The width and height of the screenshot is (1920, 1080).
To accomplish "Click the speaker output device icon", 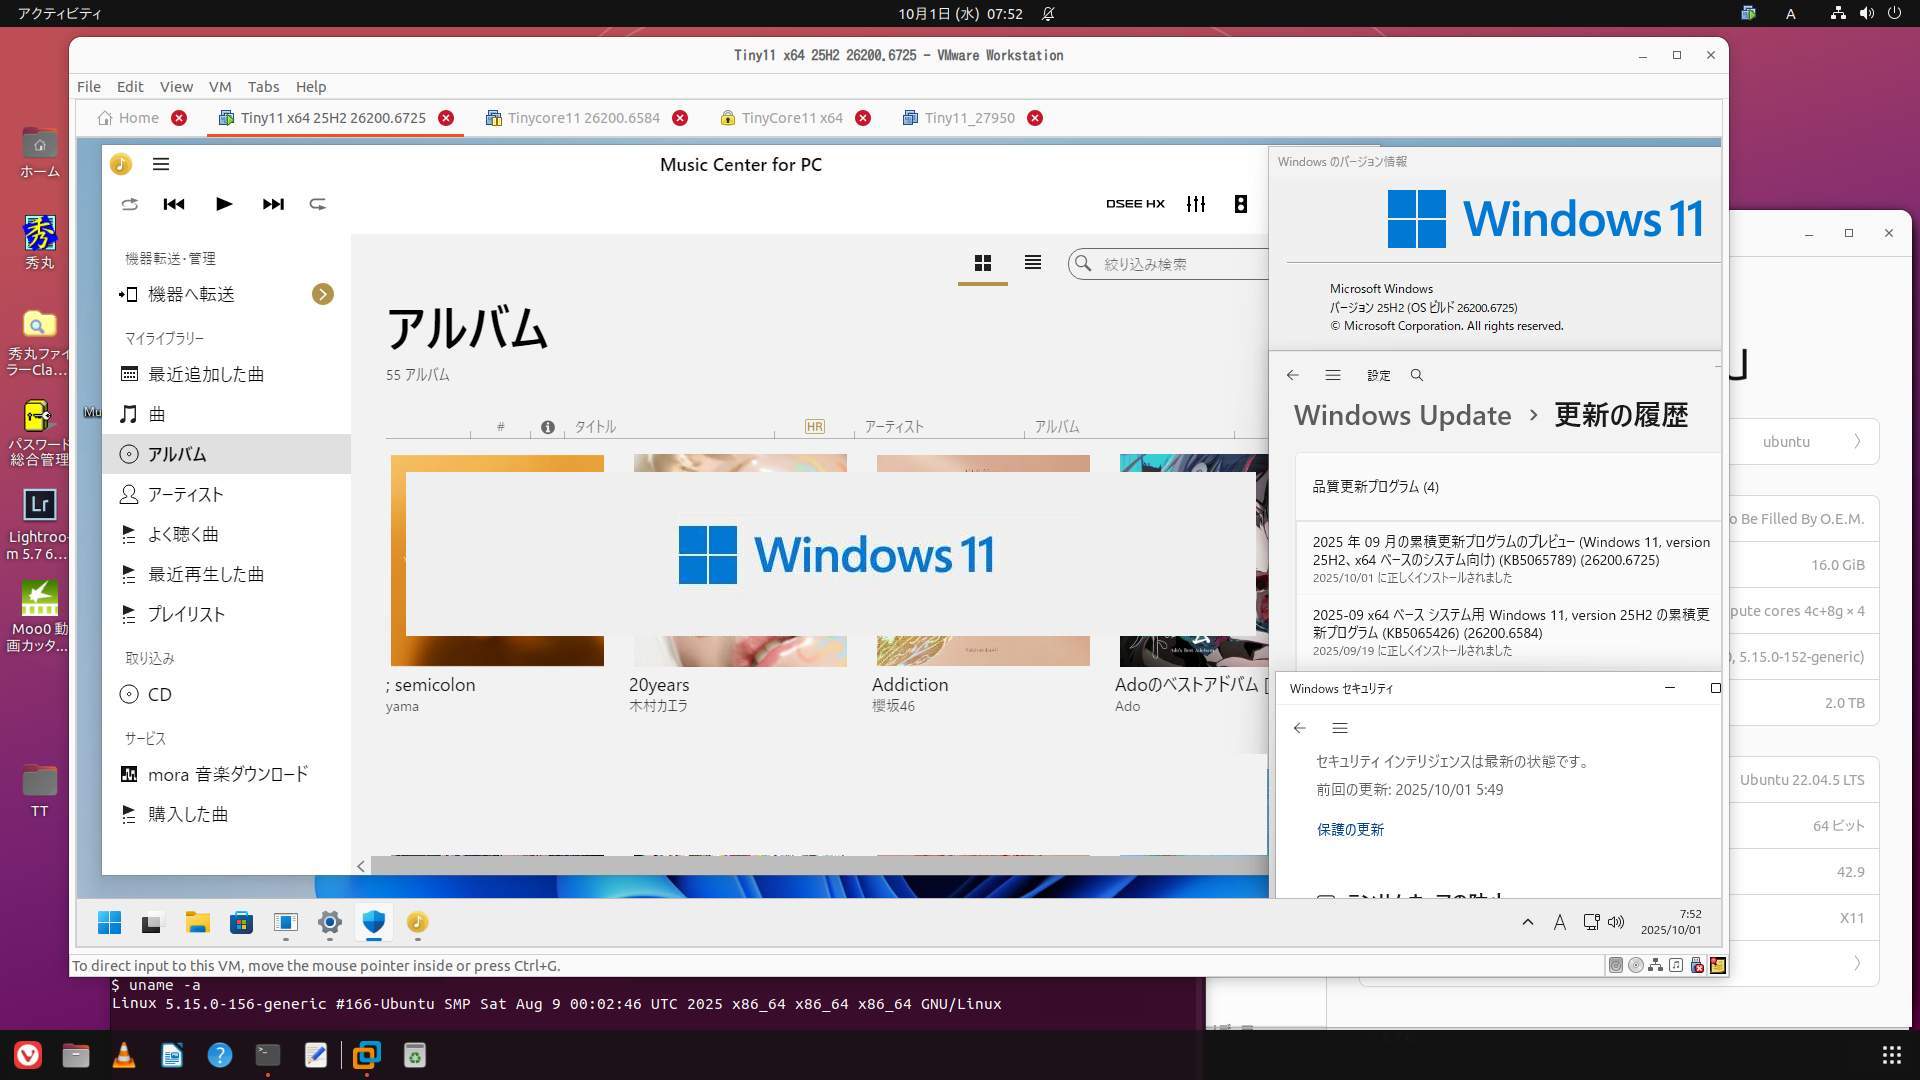I will (x=1241, y=204).
